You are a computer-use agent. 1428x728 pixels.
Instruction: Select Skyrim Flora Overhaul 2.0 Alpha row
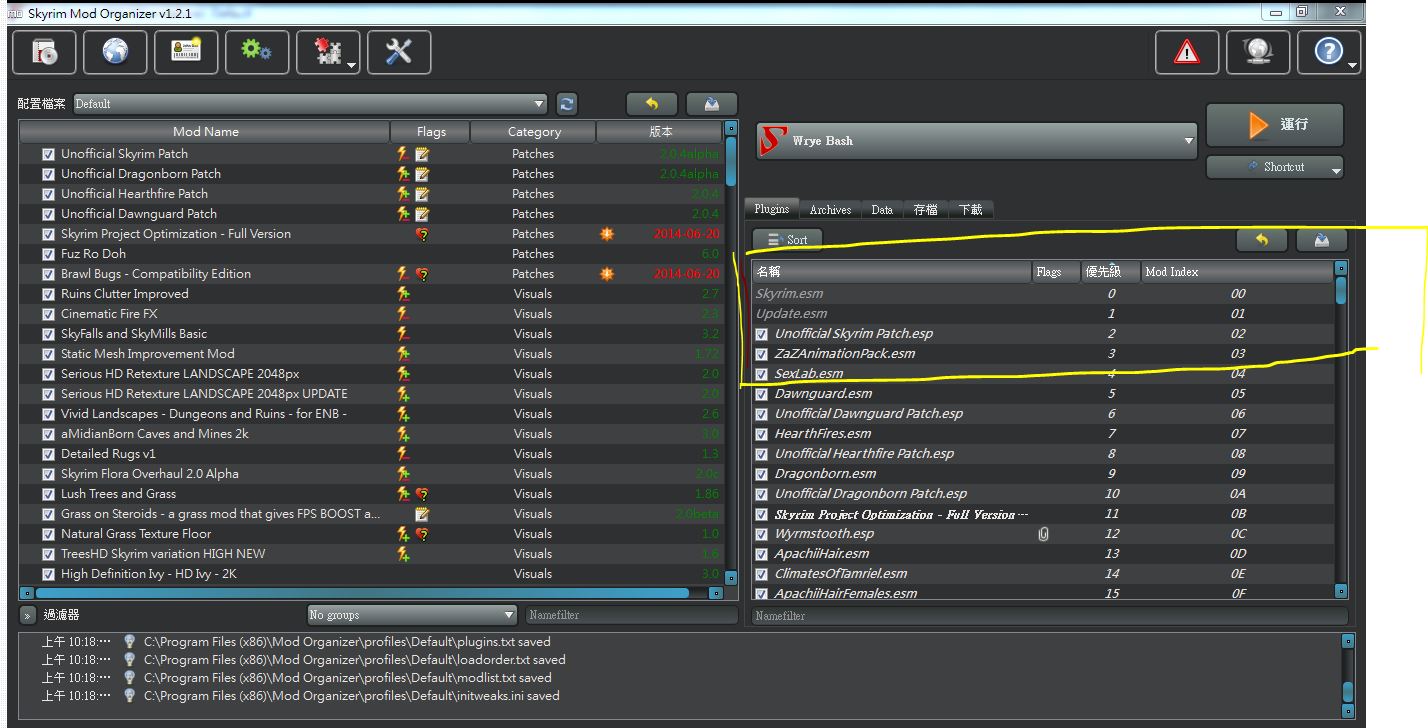pos(370,474)
